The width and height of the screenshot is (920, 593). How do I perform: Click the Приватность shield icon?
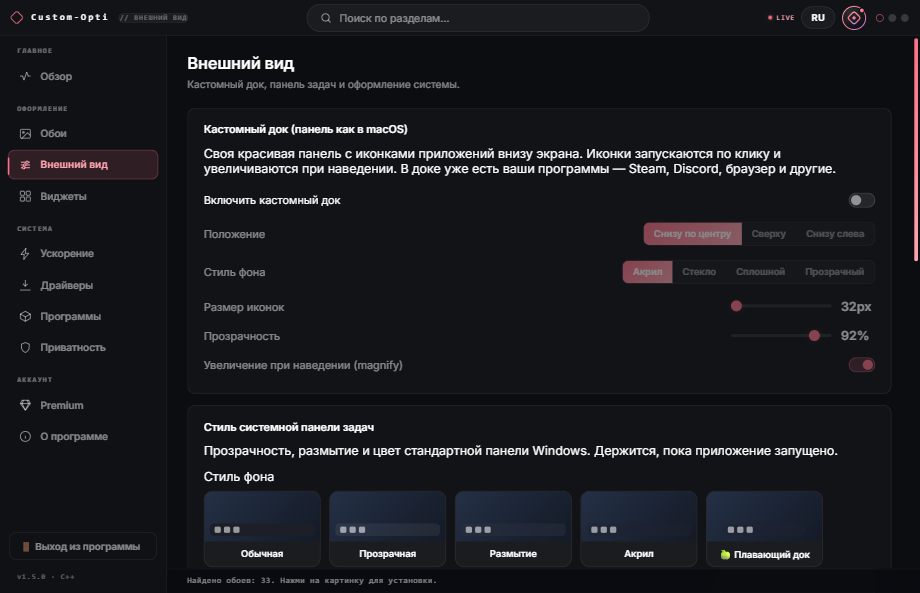click(25, 347)
